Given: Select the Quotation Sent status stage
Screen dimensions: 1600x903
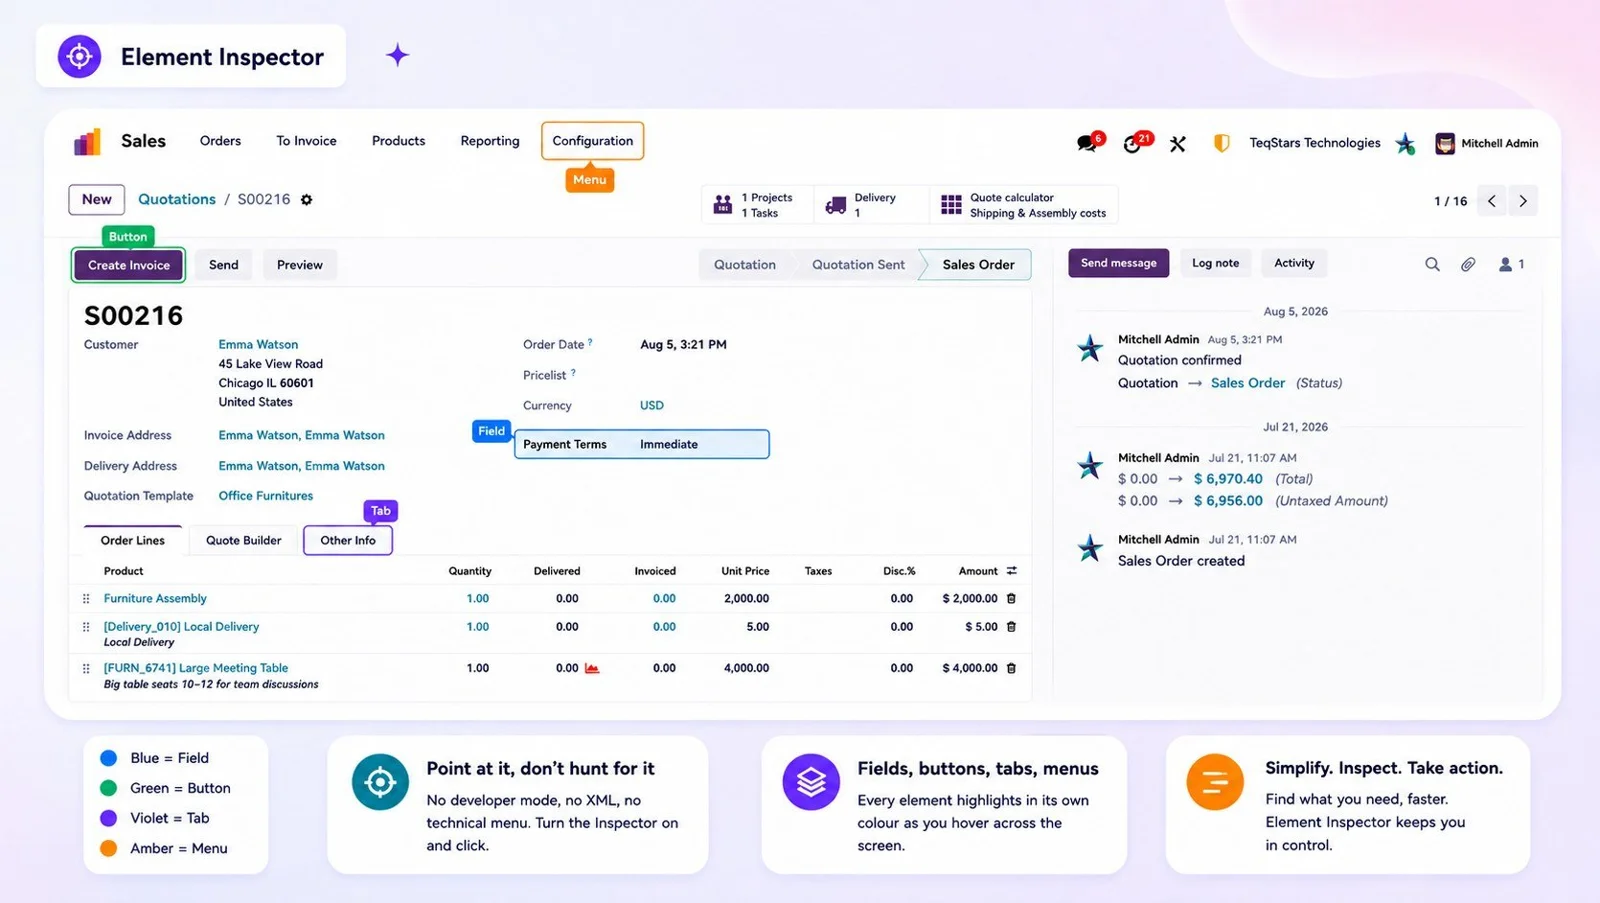Looking at the screenshot, I should click(x=858, y=265).
